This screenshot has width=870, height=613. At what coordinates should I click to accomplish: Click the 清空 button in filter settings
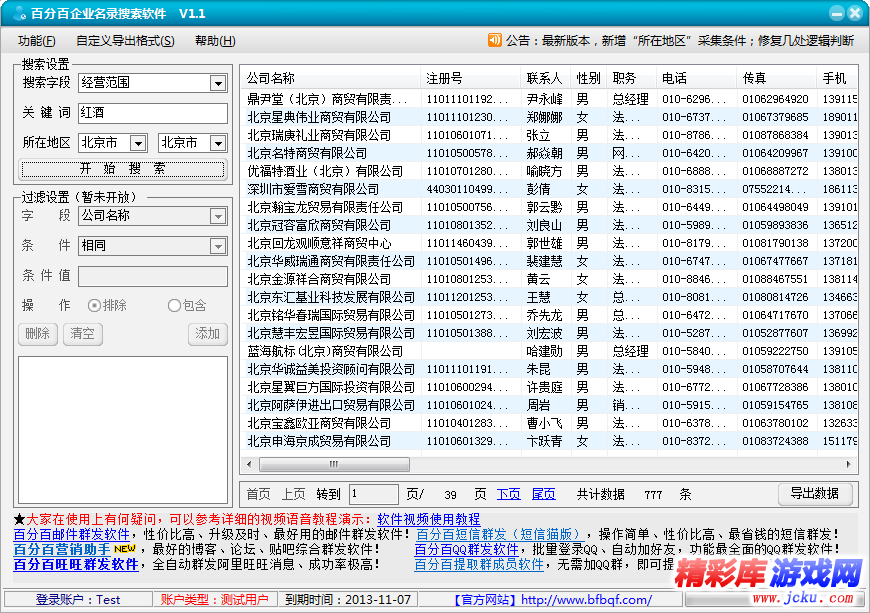pyautogui.click(x=83, y=335)
